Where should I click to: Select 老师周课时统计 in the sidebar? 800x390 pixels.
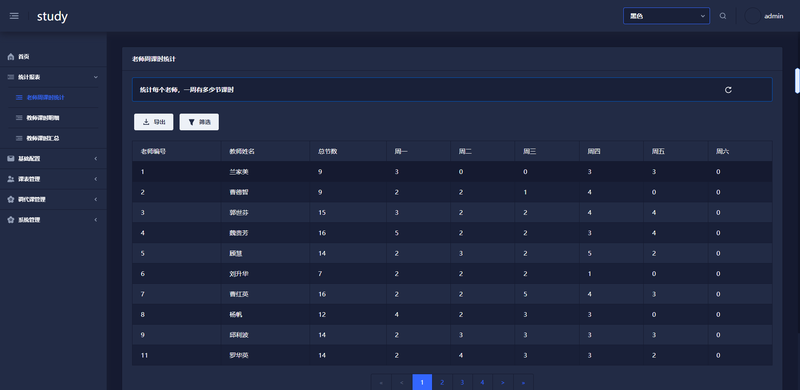(45, 98)
